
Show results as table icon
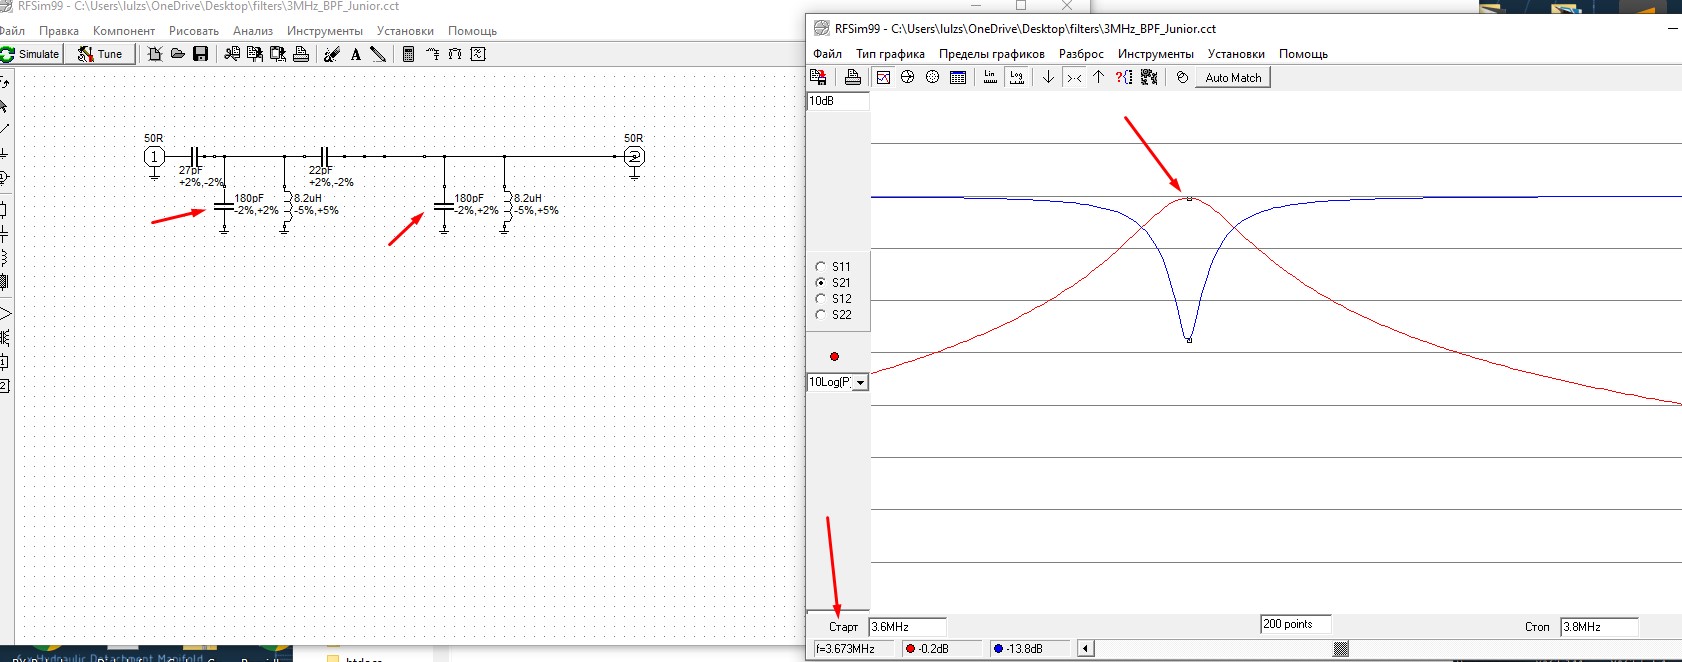pyautogui.click(x=958, y=77)
